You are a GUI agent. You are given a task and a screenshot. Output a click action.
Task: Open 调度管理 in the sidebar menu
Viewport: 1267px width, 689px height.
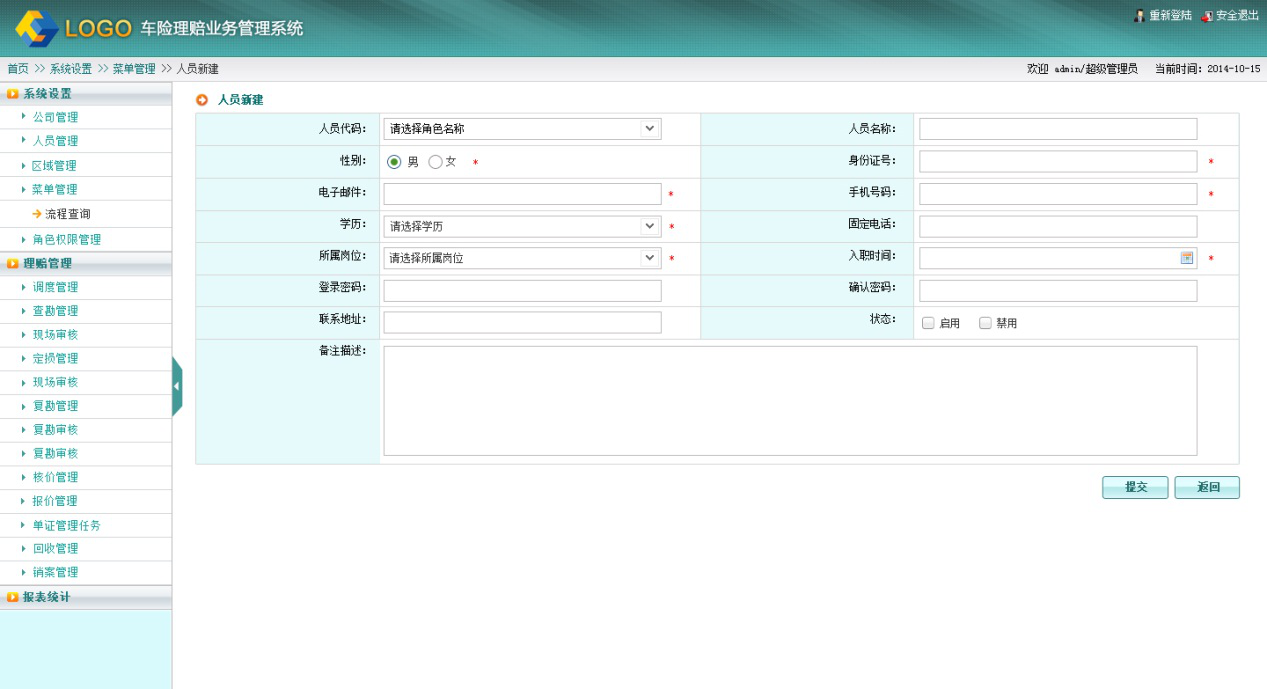55,287
